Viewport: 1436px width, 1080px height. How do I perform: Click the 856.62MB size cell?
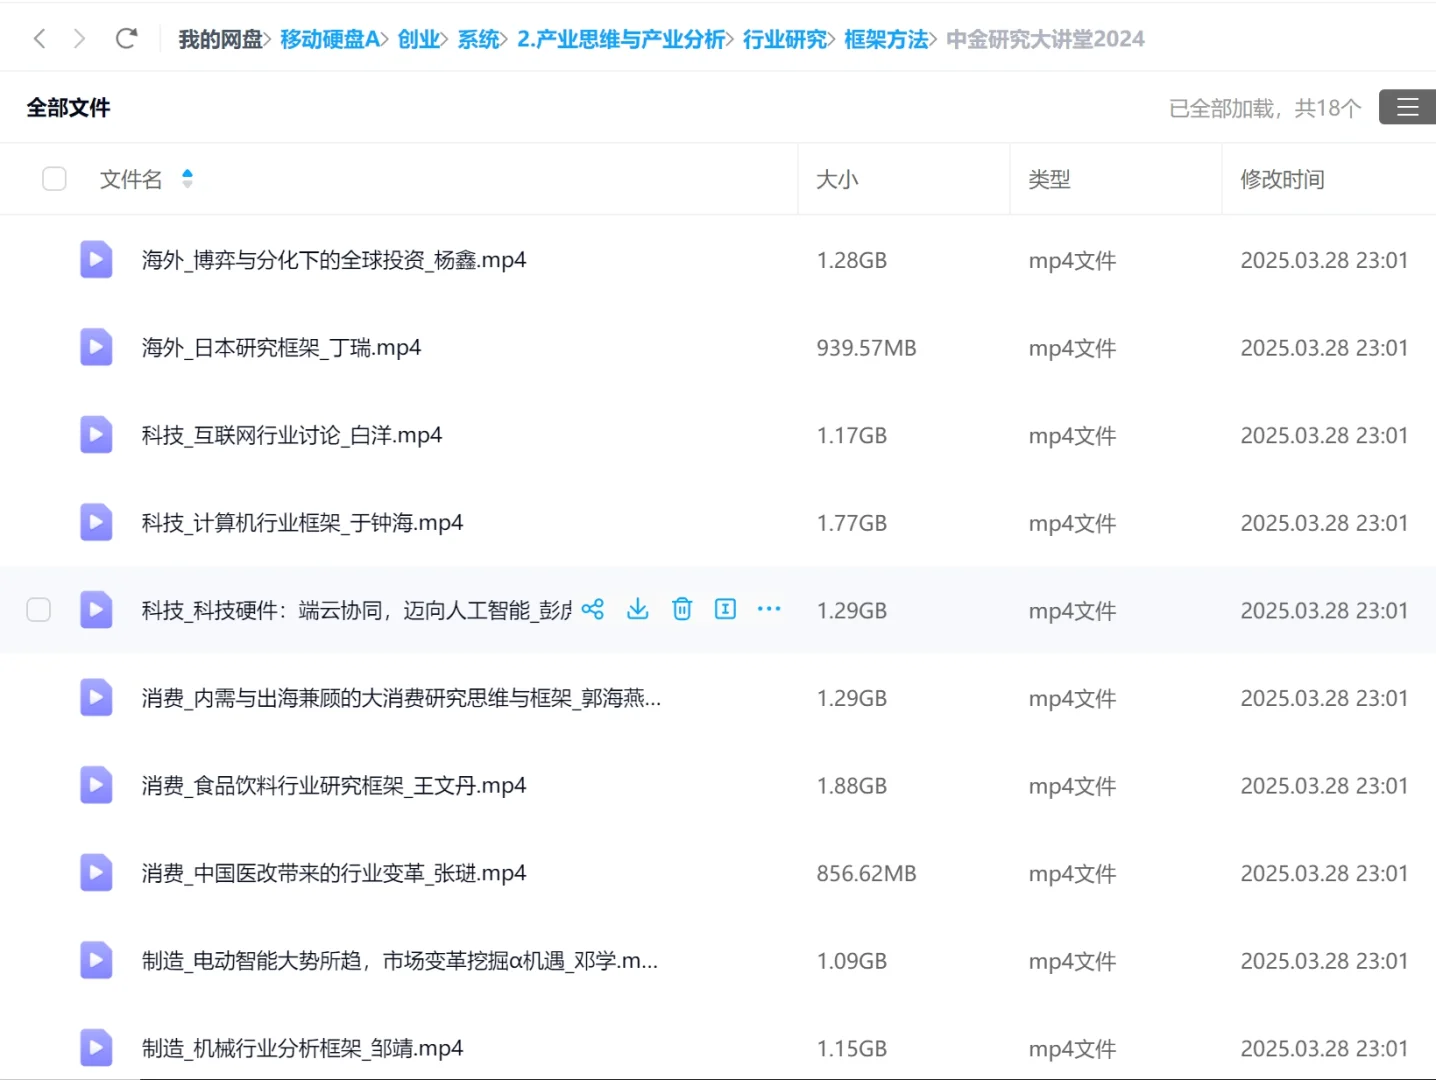point(866,874)
